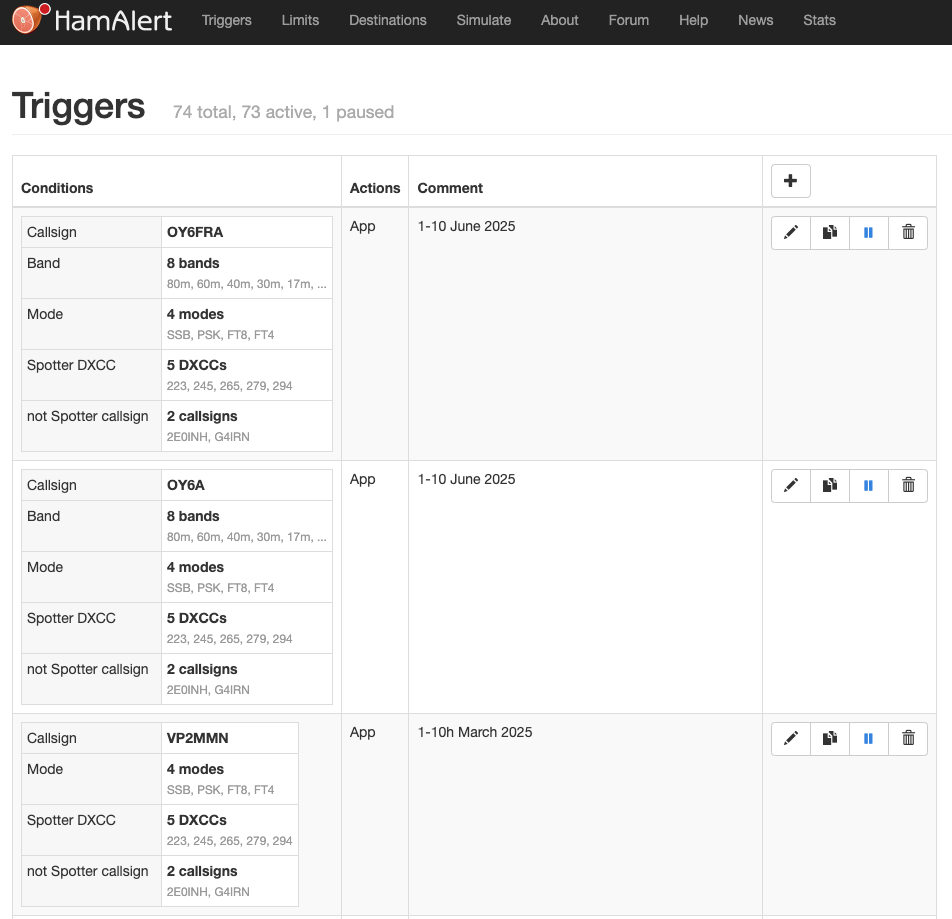The width and height of the screenshot is (952, 919).
Task: Open the Limits menu item
Action: coord(300,20)
